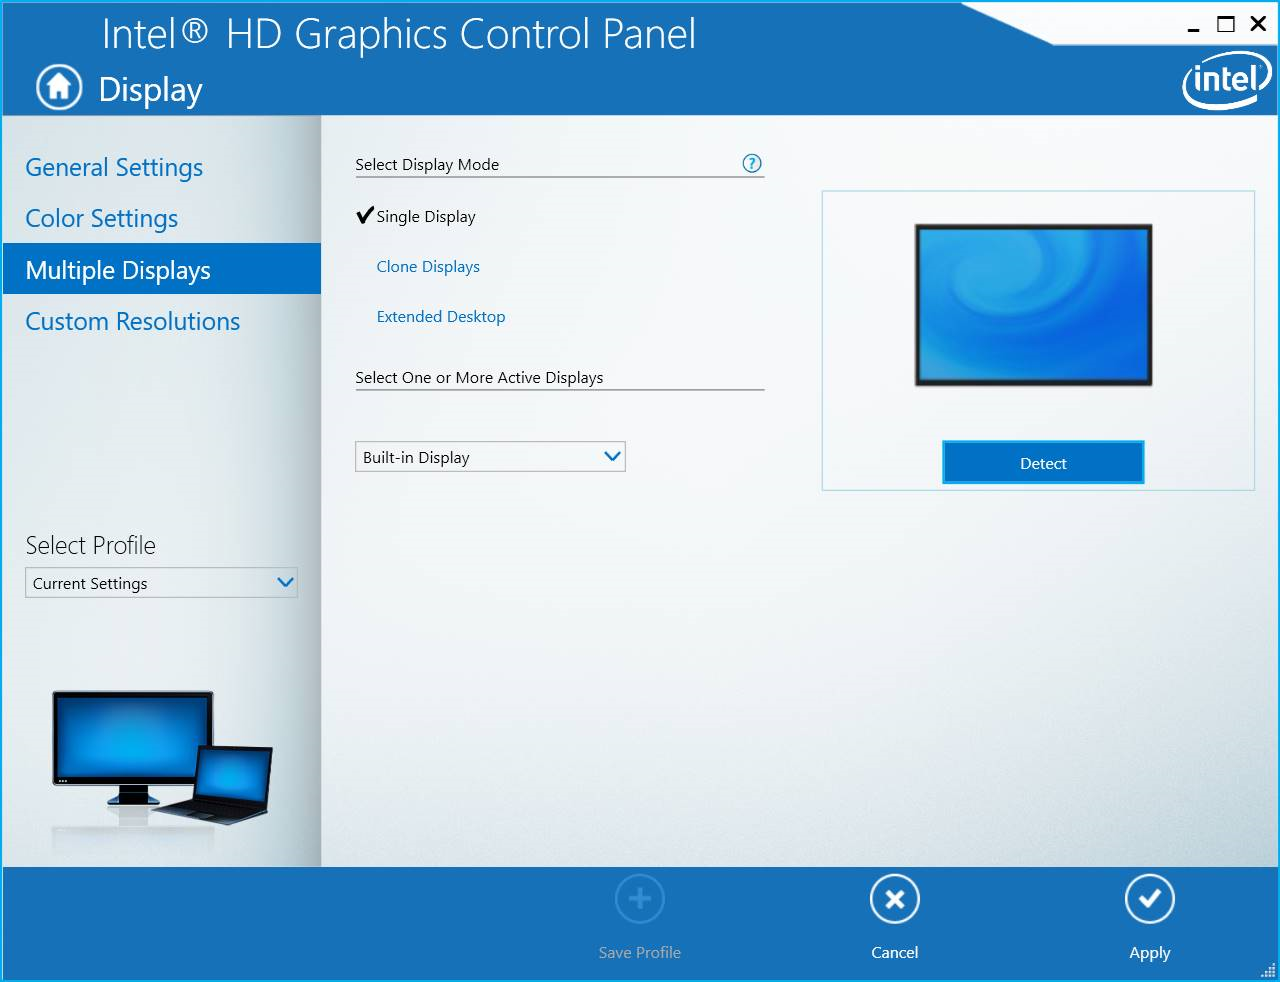Screen dimensions: 1280x982
Task: Open Custom Resolutions page
Action: click(x=133, y=321)
